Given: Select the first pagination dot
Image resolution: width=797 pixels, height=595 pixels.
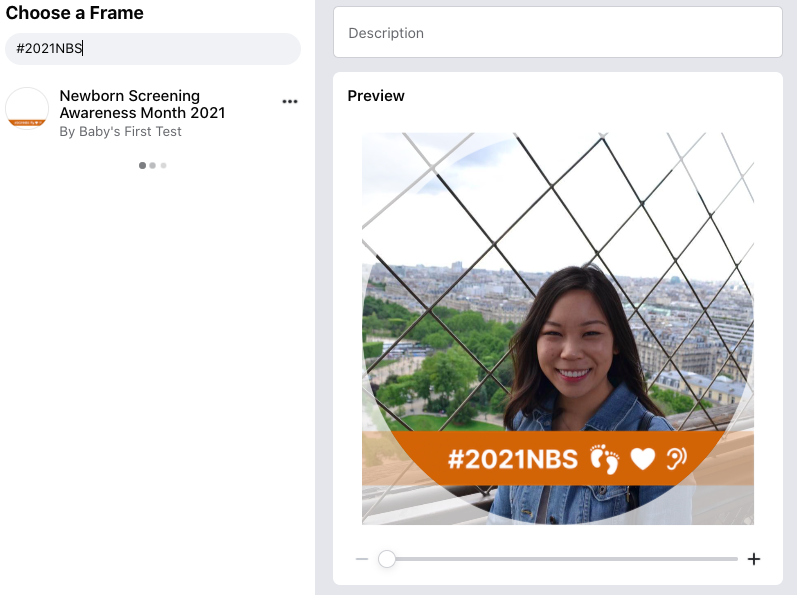Looking at the screenshot, I should 142,165.
